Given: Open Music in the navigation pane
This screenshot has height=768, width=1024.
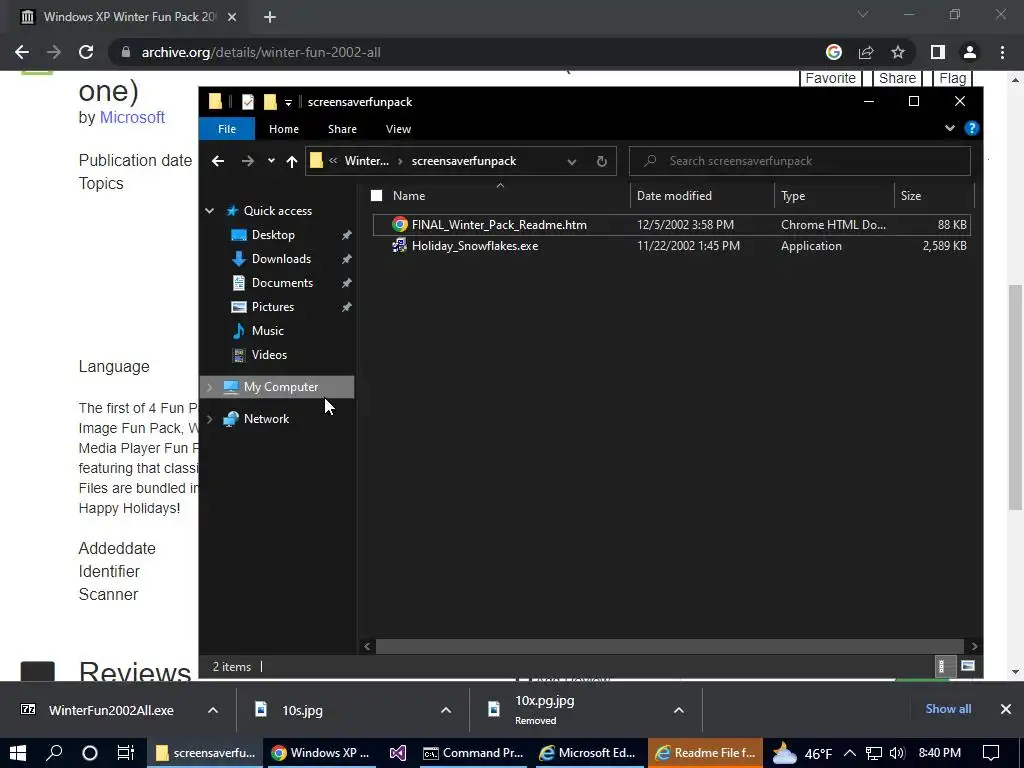Looking at the screenshot, I should (268, 330).
